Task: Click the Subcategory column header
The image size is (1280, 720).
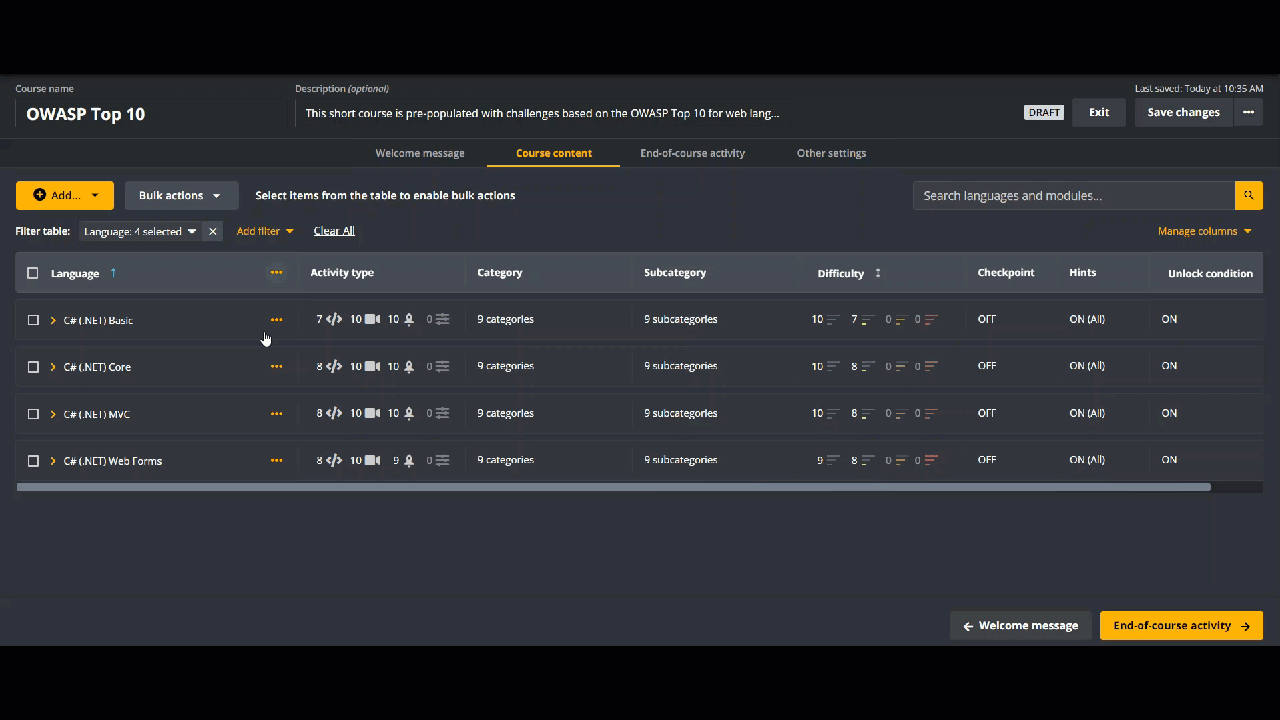Action: [x=675, y=272]
